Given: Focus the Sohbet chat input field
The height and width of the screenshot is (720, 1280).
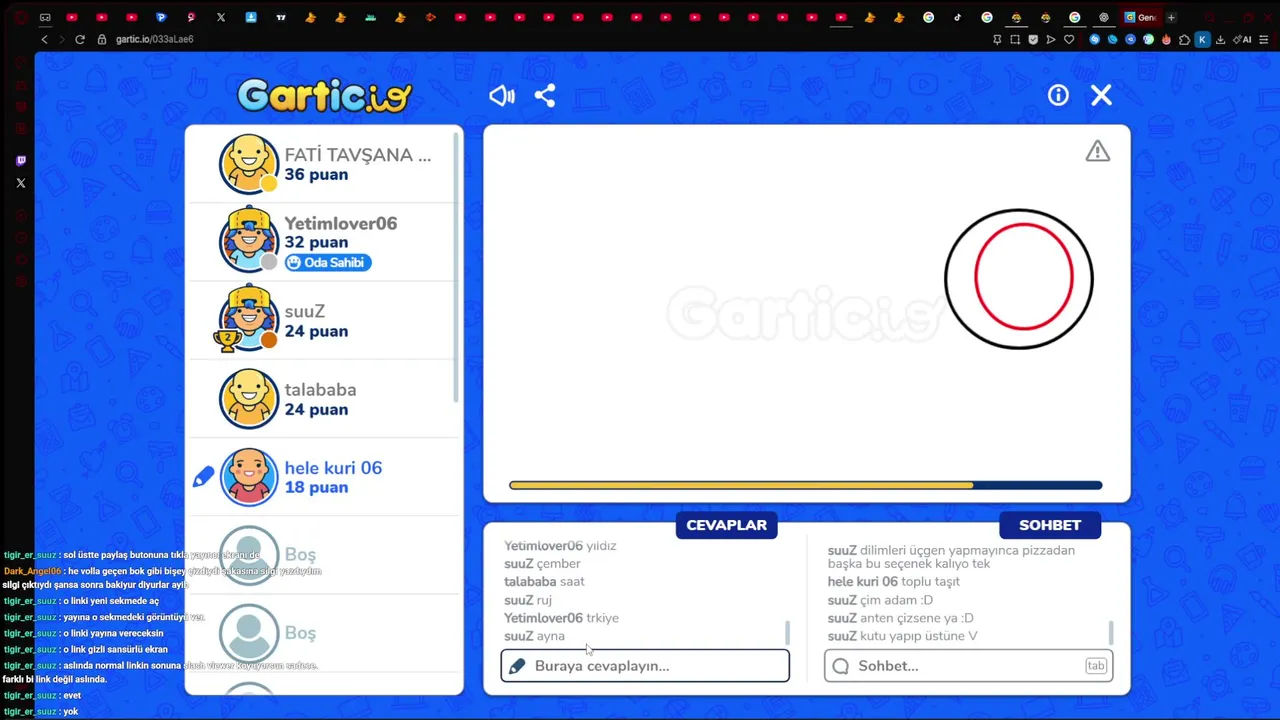Looking at the screenshot, I should pos(968,666).
